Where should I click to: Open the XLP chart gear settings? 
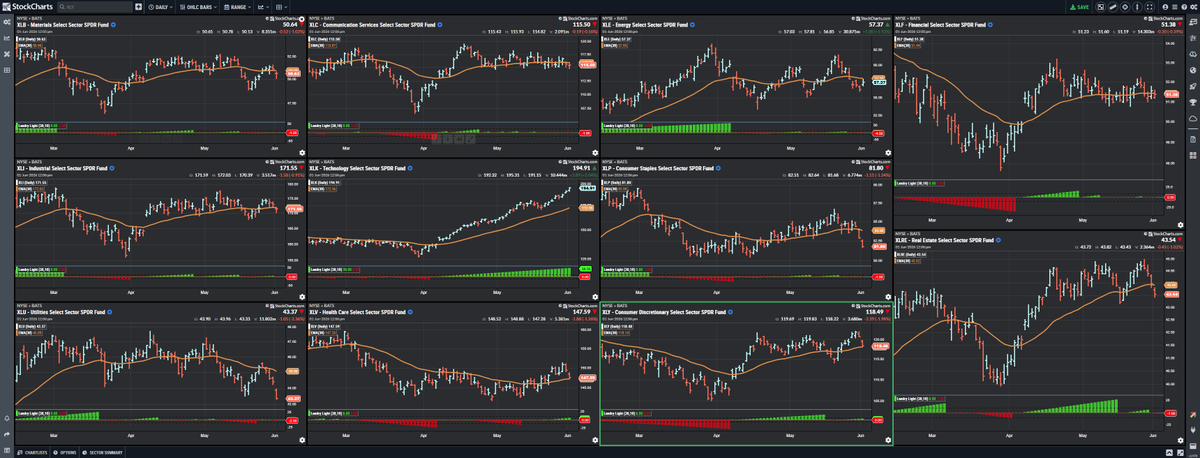tap(888, 297)
